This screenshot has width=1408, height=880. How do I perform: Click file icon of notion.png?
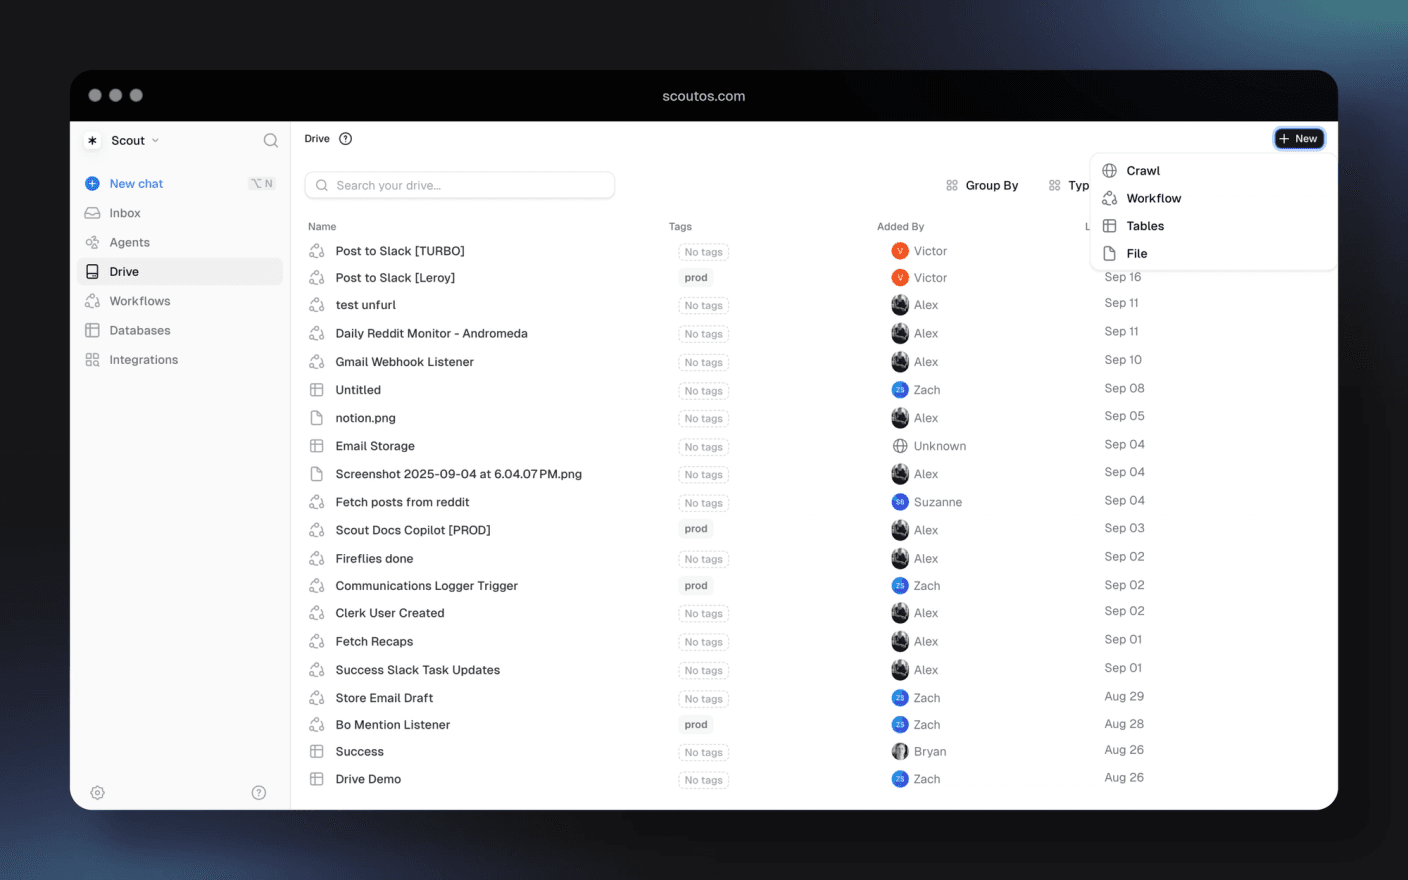coord(317,418)
